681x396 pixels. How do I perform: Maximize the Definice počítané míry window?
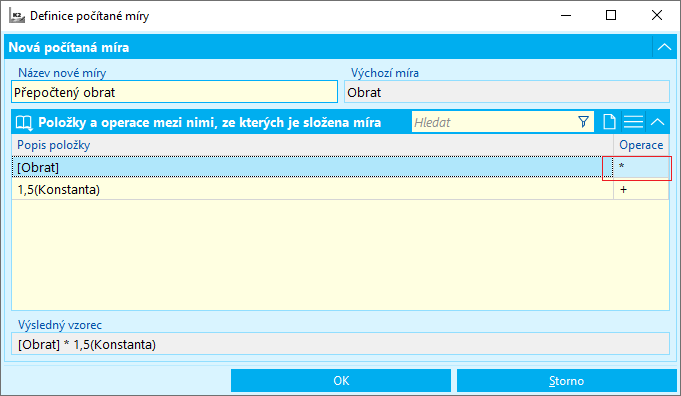pyautogui.click(x=611, y=16)
